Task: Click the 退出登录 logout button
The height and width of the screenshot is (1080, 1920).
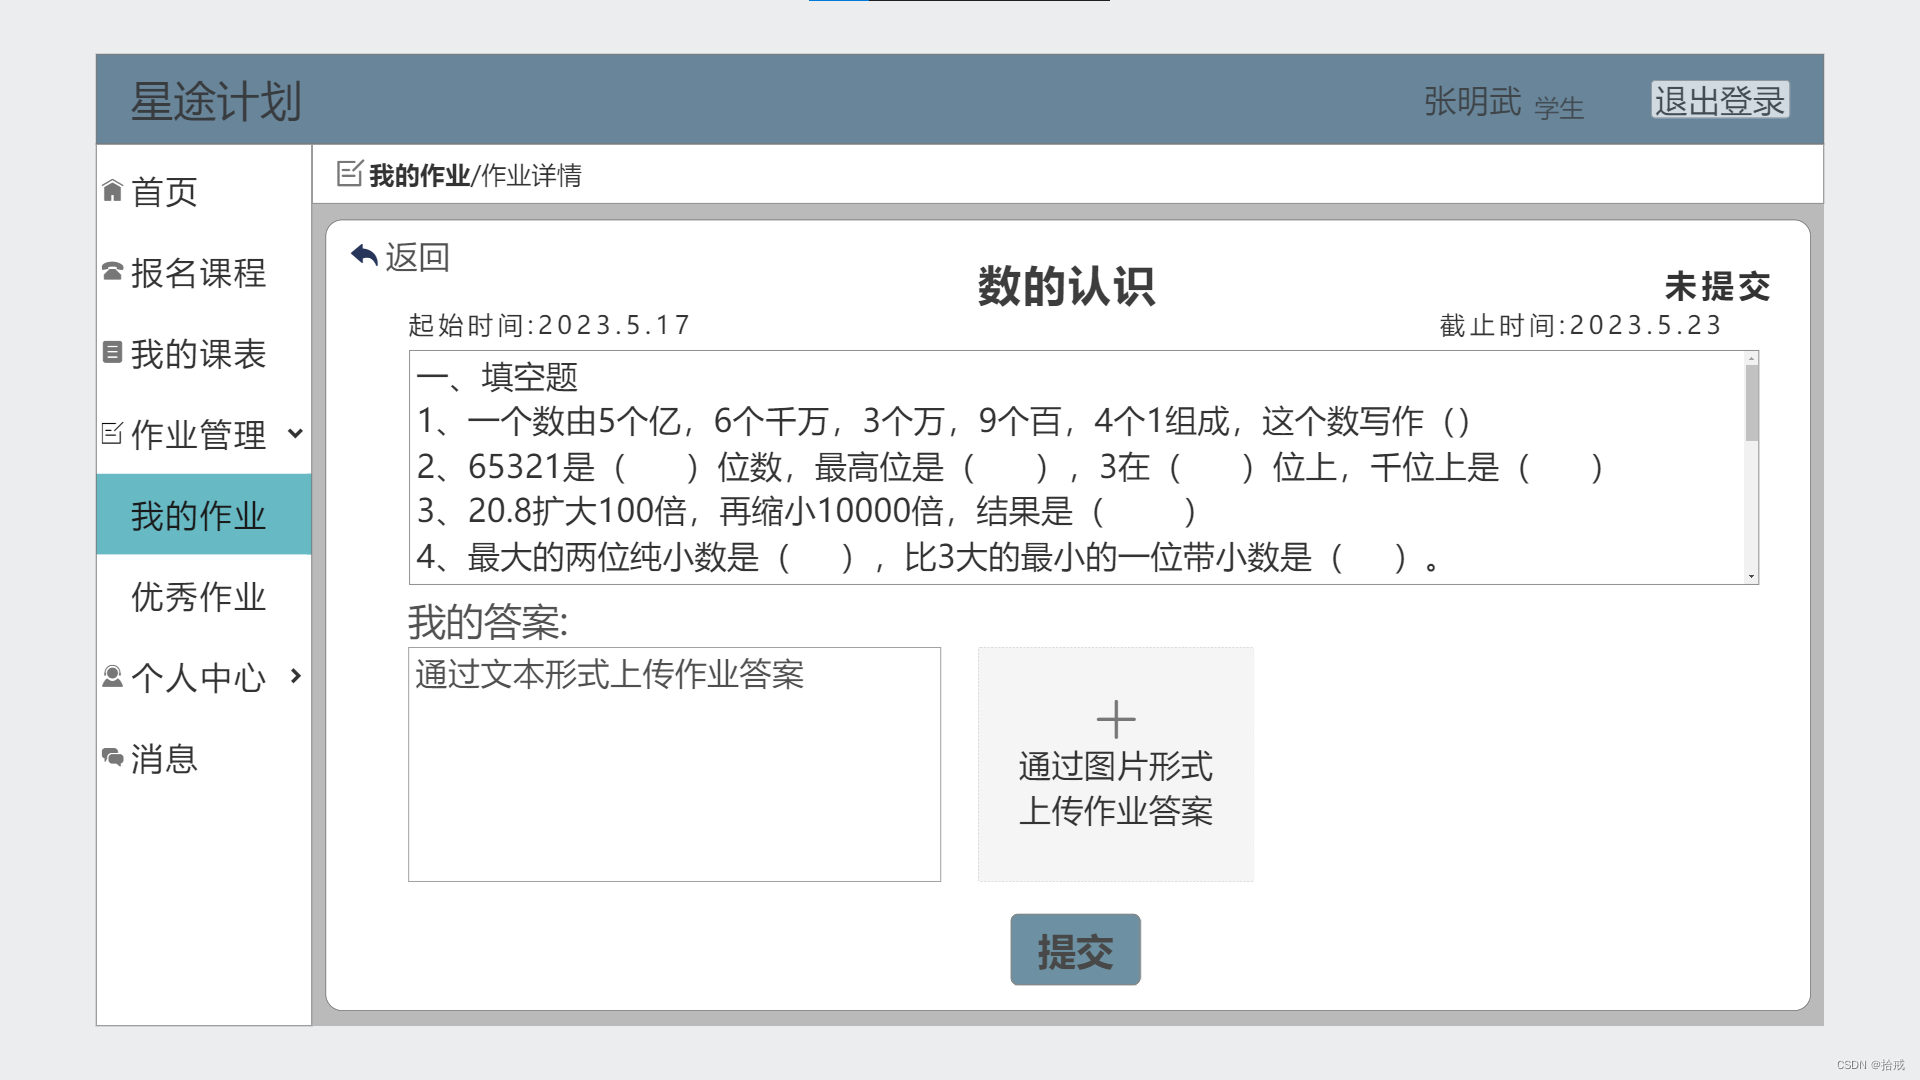Action: pos(1719,100)
